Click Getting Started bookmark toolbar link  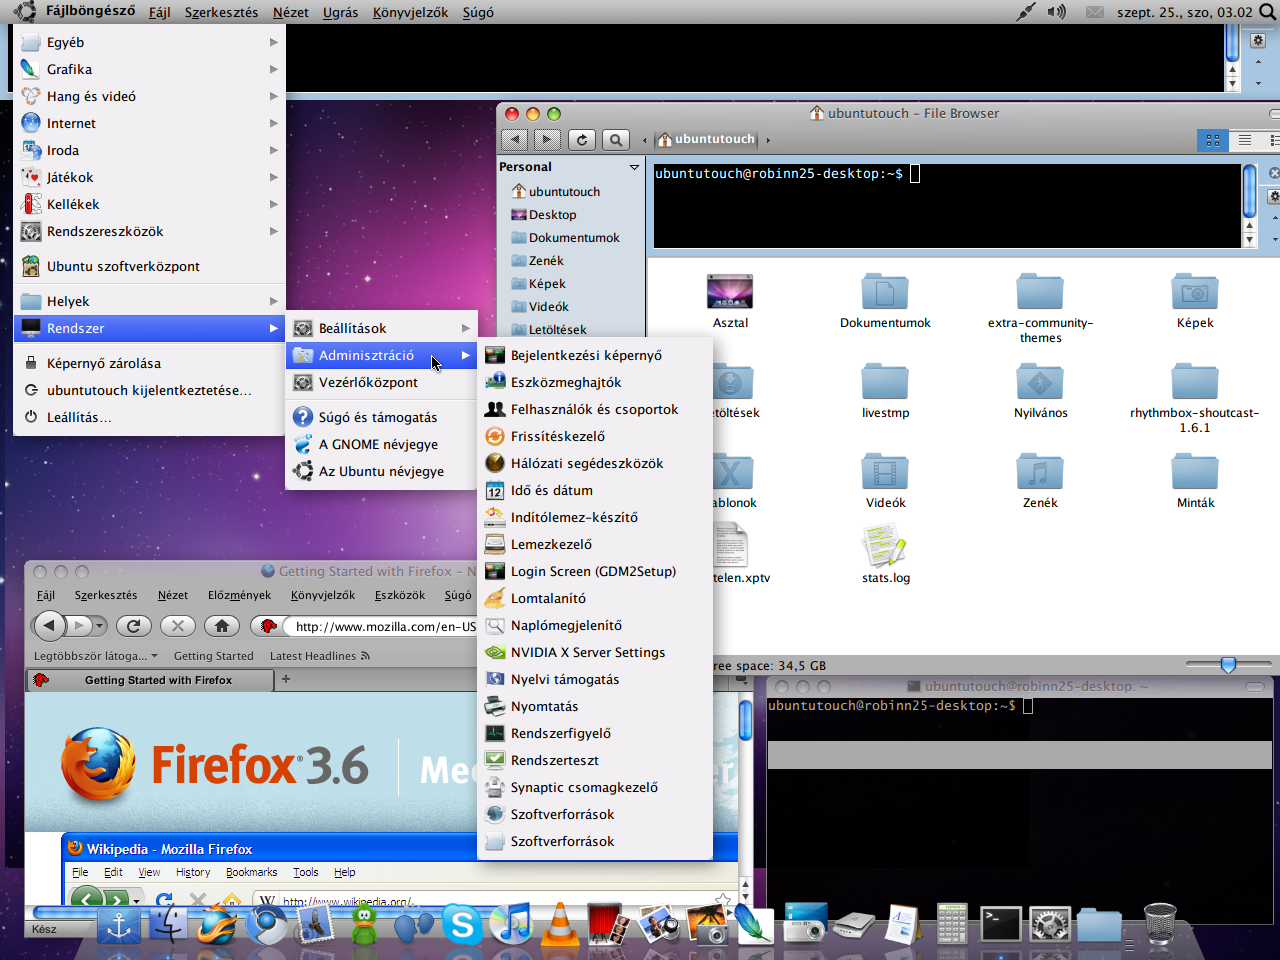[213, 656]
